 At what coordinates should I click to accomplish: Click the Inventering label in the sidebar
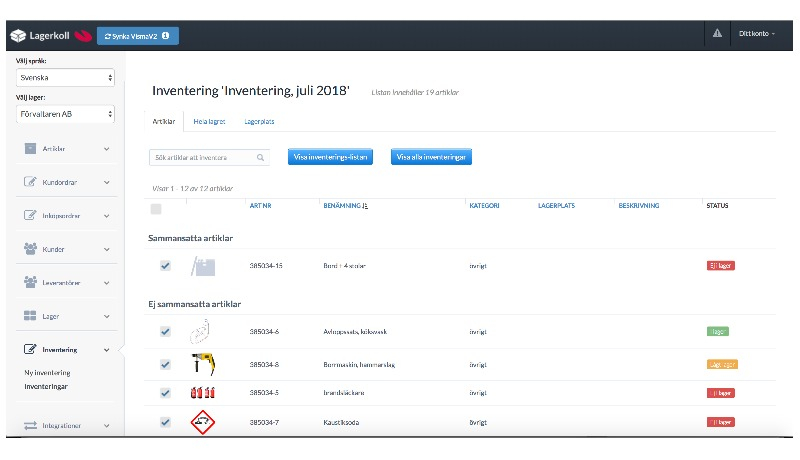(x=60, y=350)
